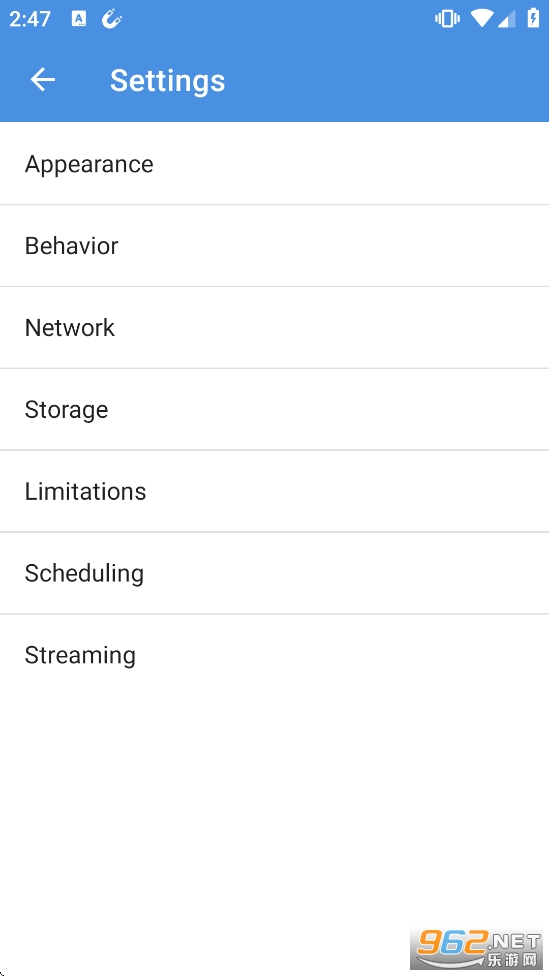549x976 pixels.
Task: Tap the Wi-Fi signal status icon
Action: (x=481, y=19)
